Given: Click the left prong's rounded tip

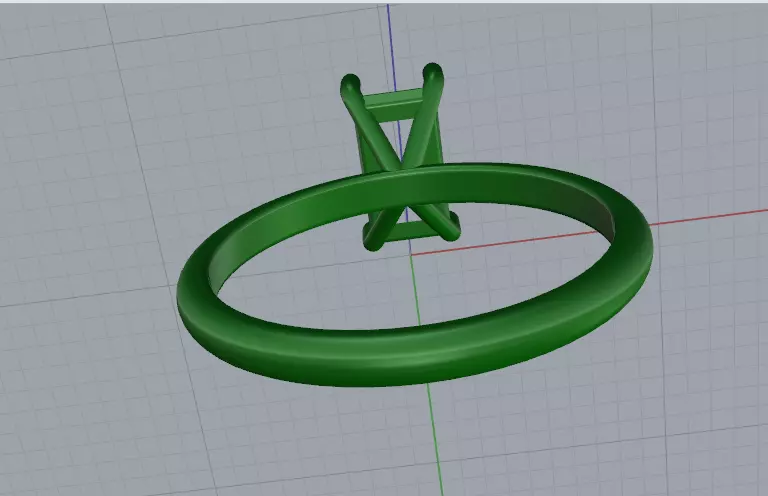Looking at the screenshot, I should pyautogui.click(x=351, y=85).
